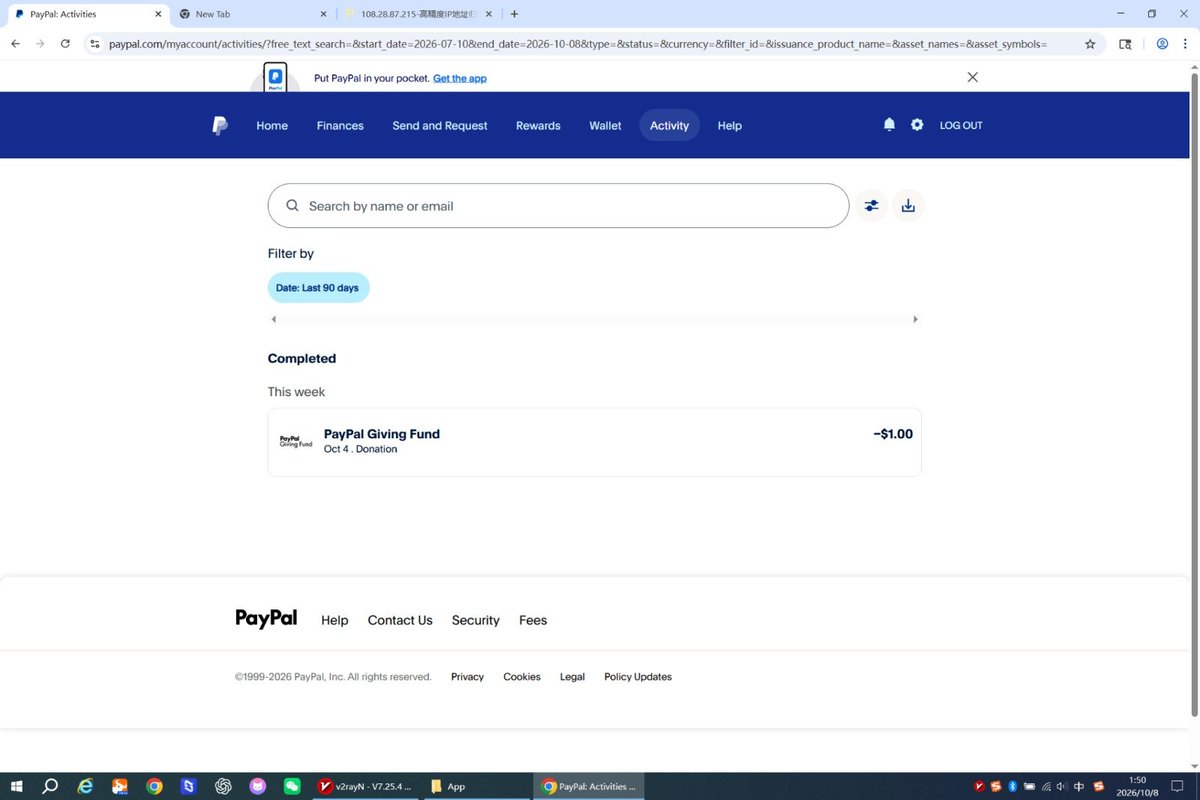Click the magnifier icon inside search box
The image size is (1200, 800).
pos(293,206)
